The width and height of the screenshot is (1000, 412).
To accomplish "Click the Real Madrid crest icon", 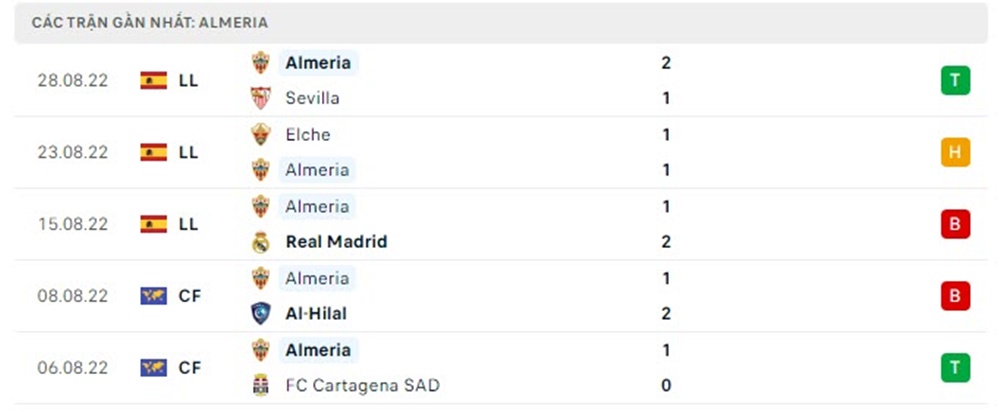I will click(x=260, y=242).
